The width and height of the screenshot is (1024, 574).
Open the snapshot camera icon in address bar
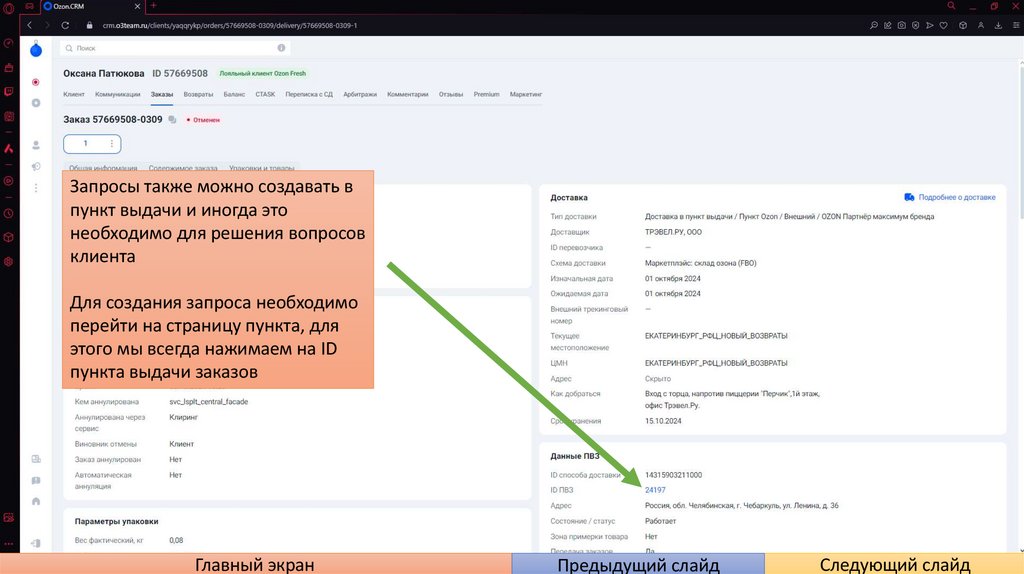coord(902,25)
